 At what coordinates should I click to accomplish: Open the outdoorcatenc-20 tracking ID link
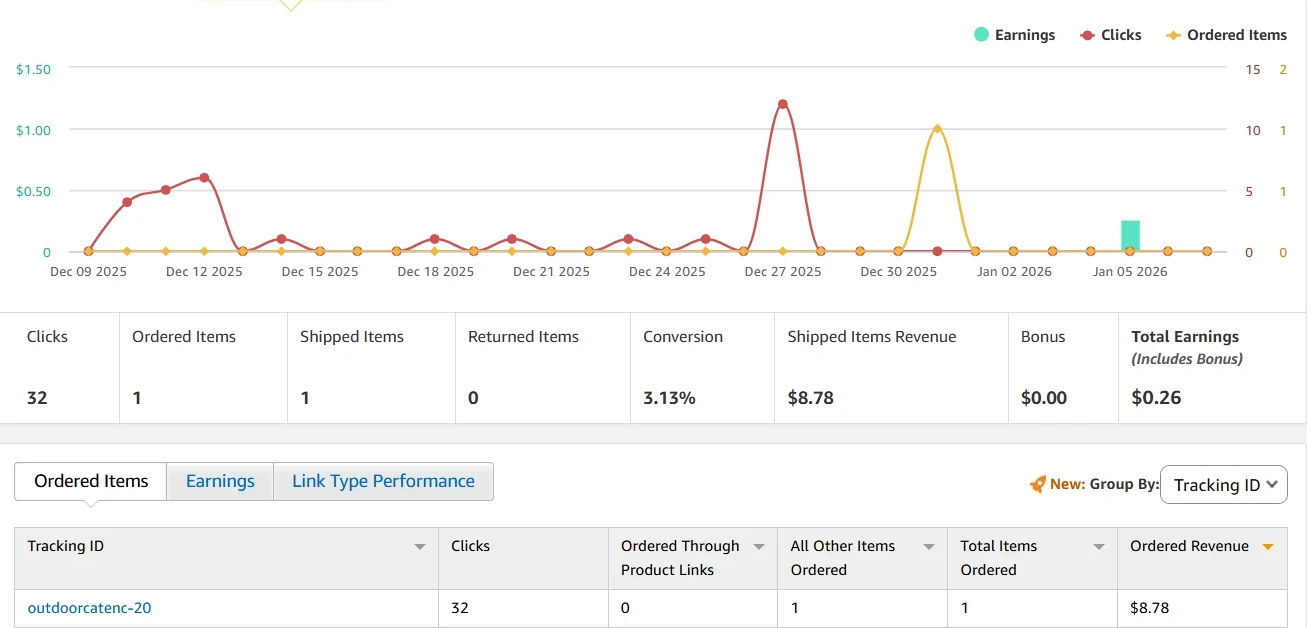pyautogui.click(x=89, y=607)
